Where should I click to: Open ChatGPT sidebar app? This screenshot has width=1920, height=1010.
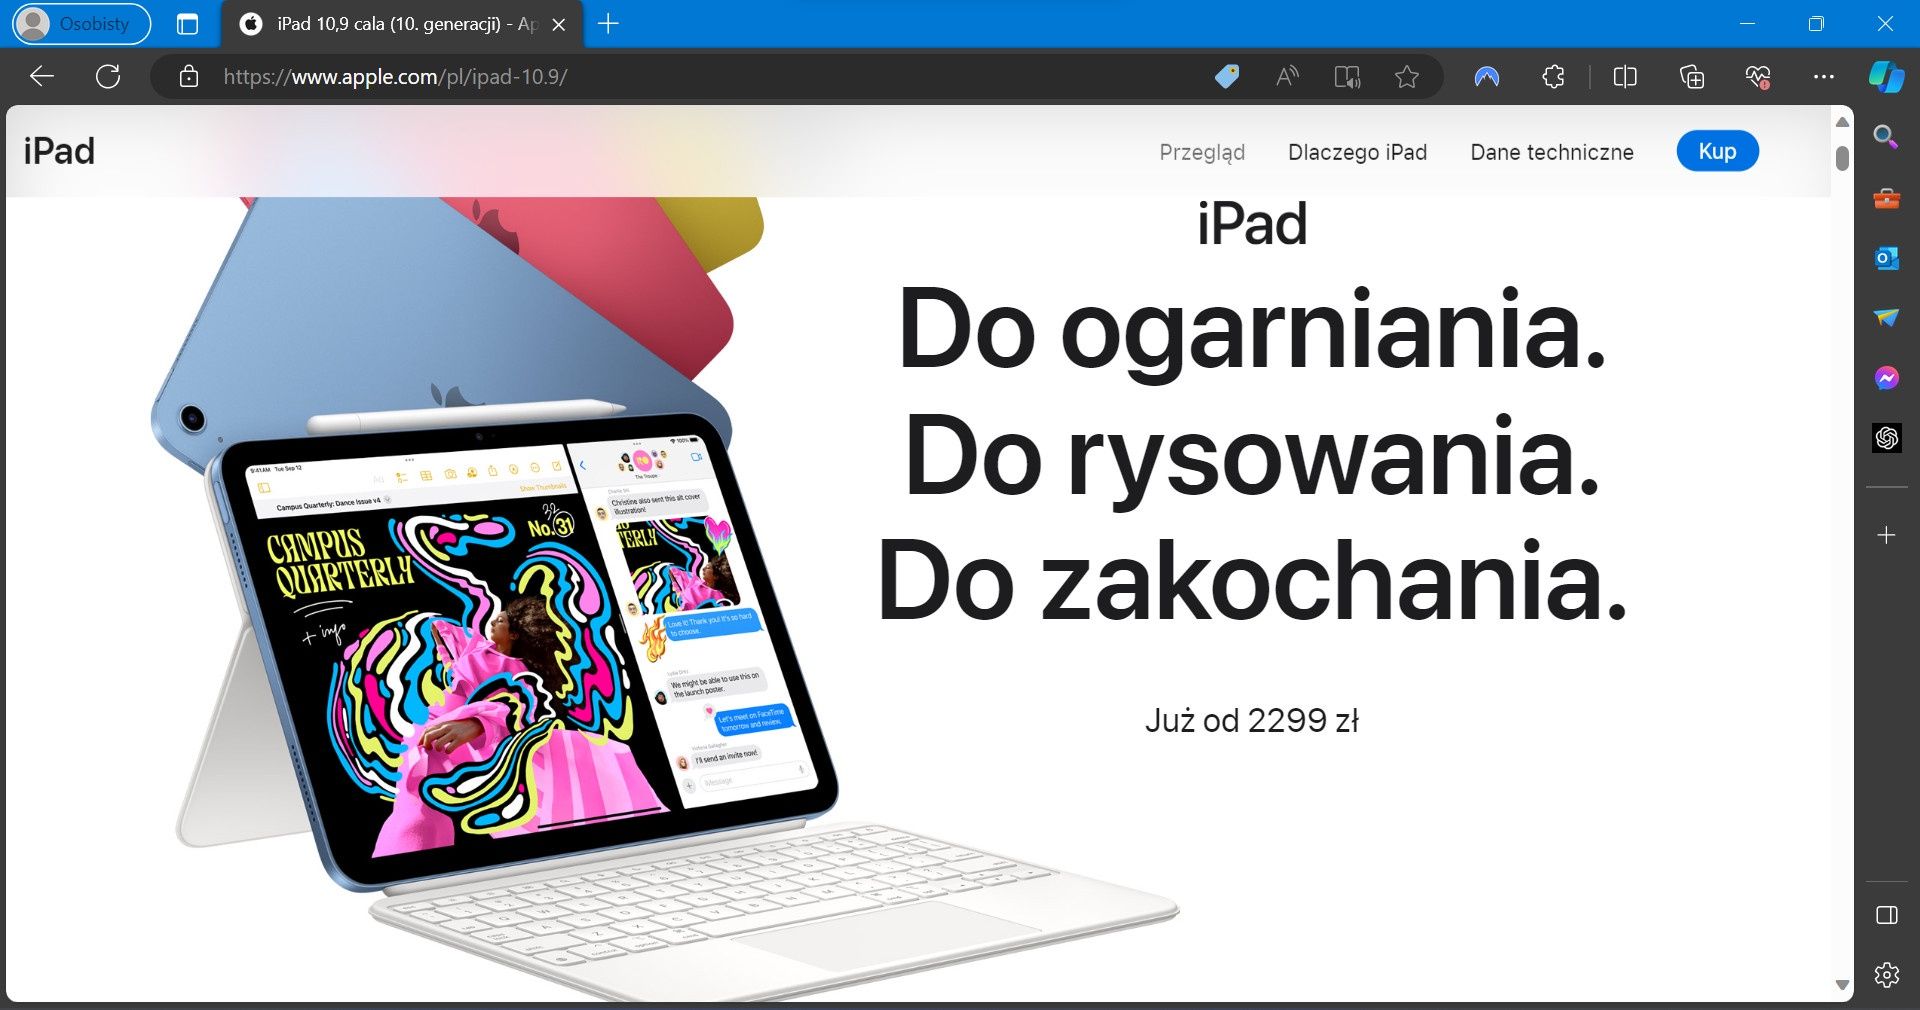click(x=1886, y=438)
